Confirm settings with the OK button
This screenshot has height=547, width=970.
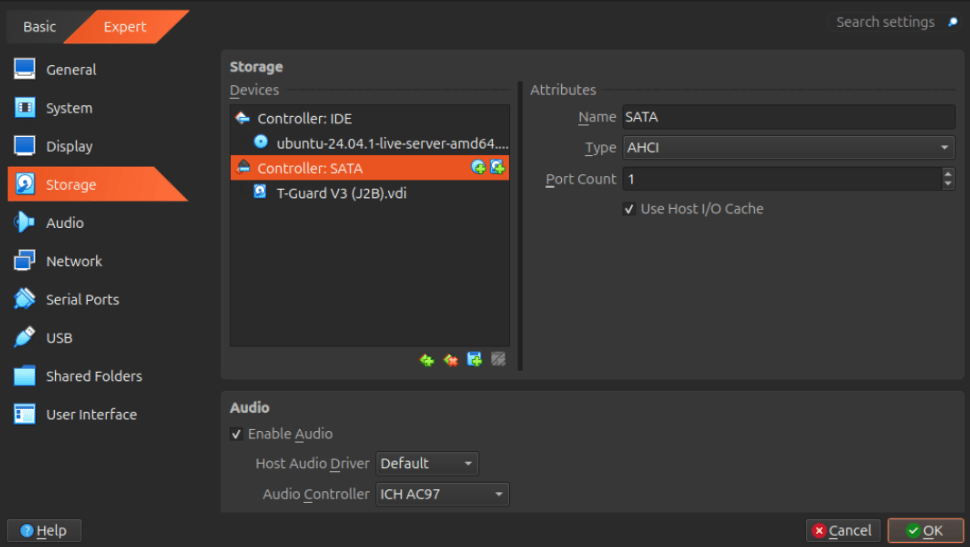coord(925,530)
